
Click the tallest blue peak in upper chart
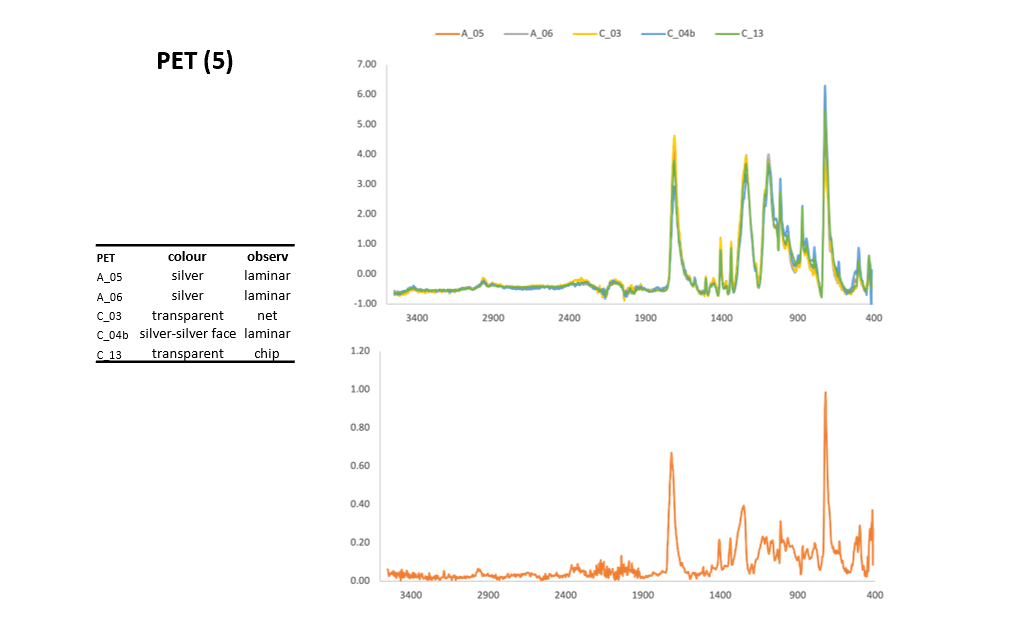pyautogui.click(x=825, y=87)
